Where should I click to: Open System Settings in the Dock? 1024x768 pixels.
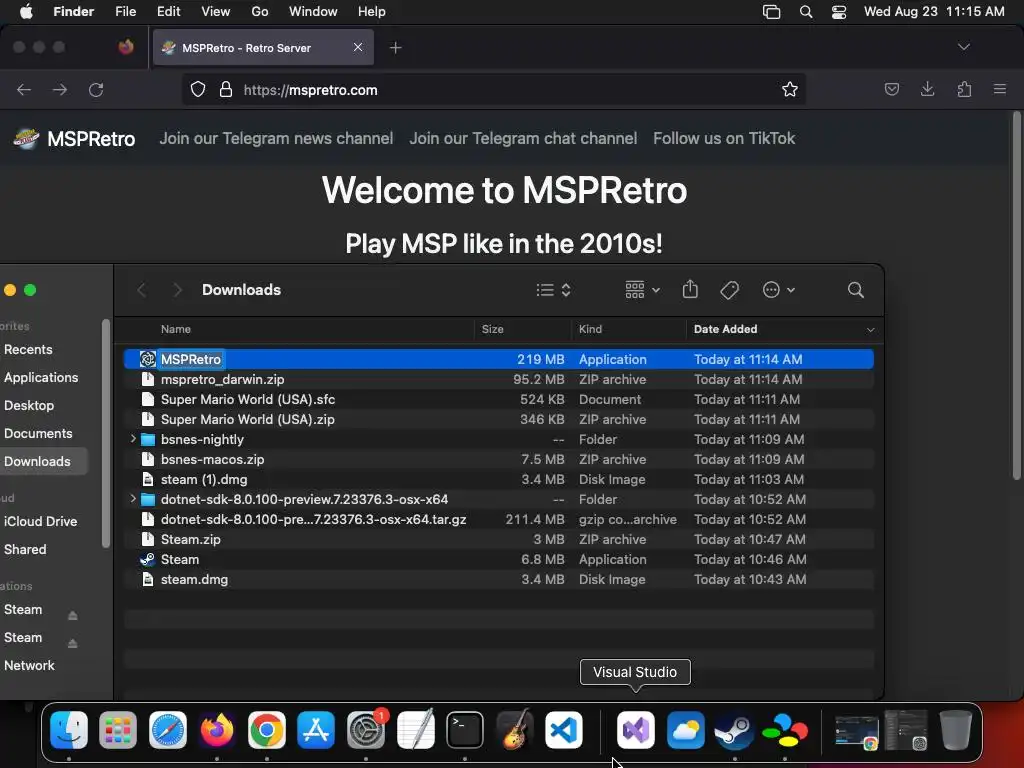tap(366, 729)
